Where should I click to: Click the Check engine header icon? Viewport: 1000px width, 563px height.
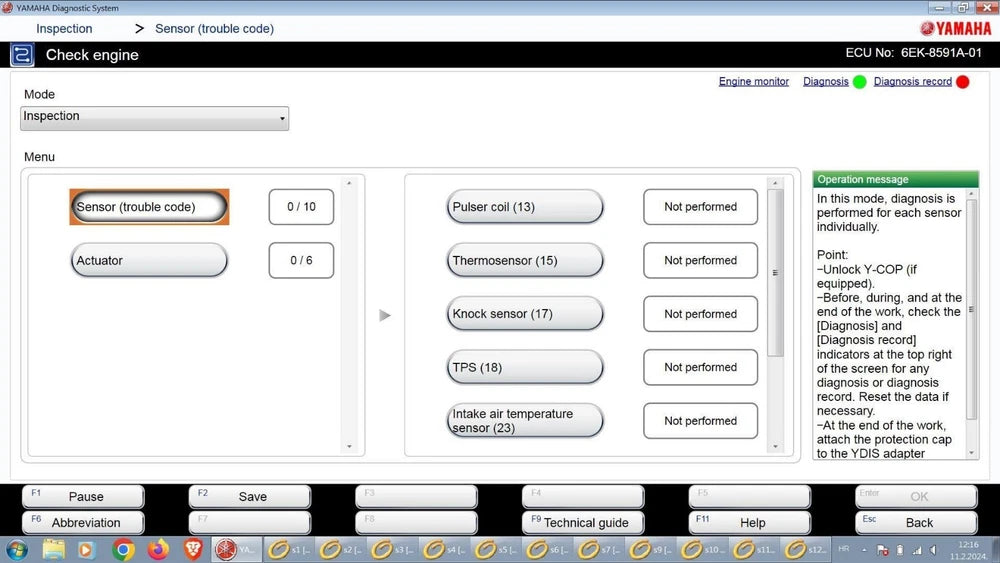[22, 55]
